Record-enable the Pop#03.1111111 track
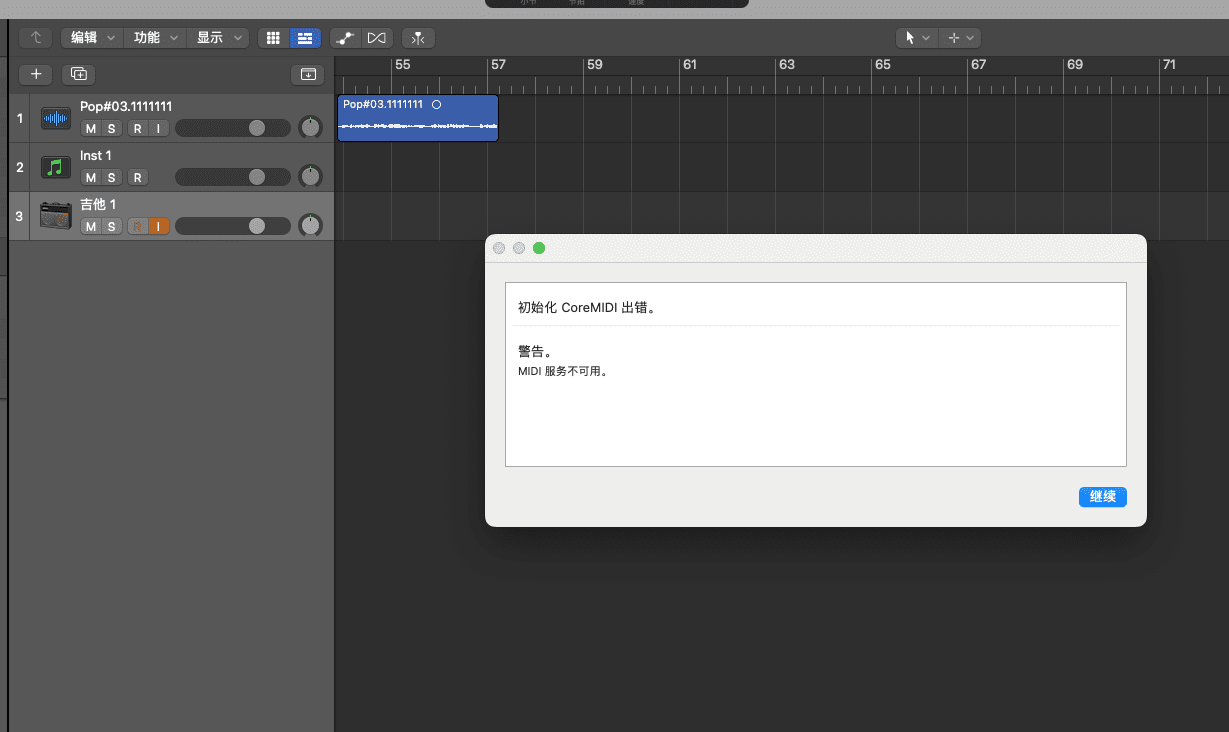The width and height of the screenshot is (1229, 732). (138, 129)
